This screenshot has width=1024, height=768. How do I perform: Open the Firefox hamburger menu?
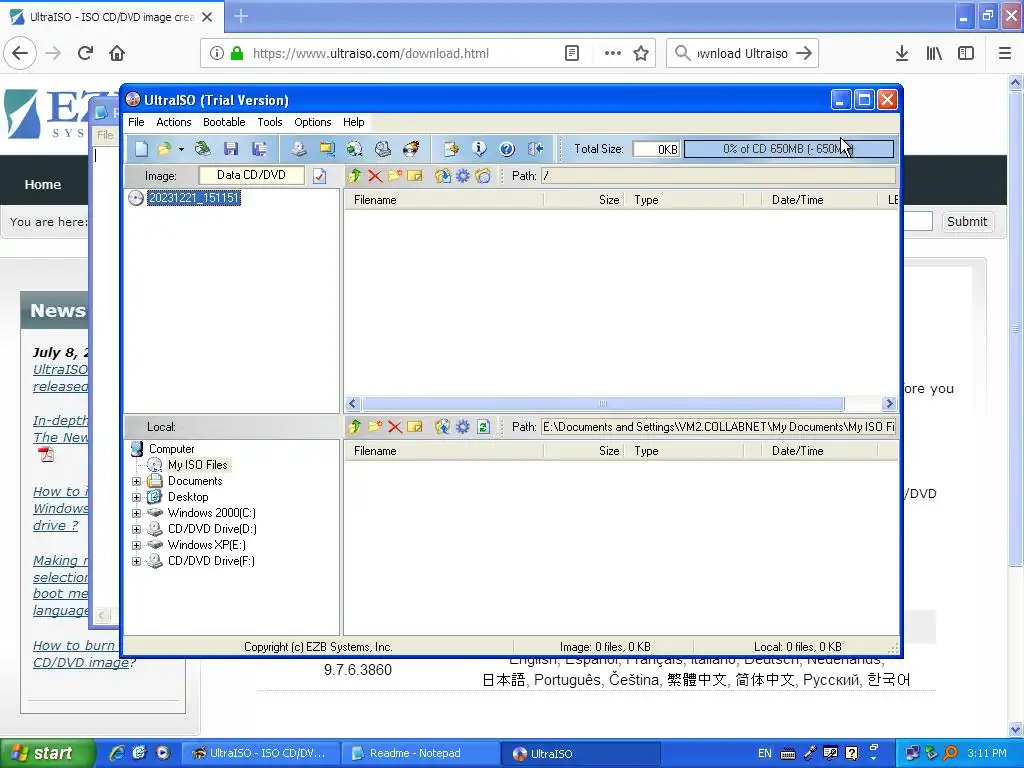coord(1004,54)
